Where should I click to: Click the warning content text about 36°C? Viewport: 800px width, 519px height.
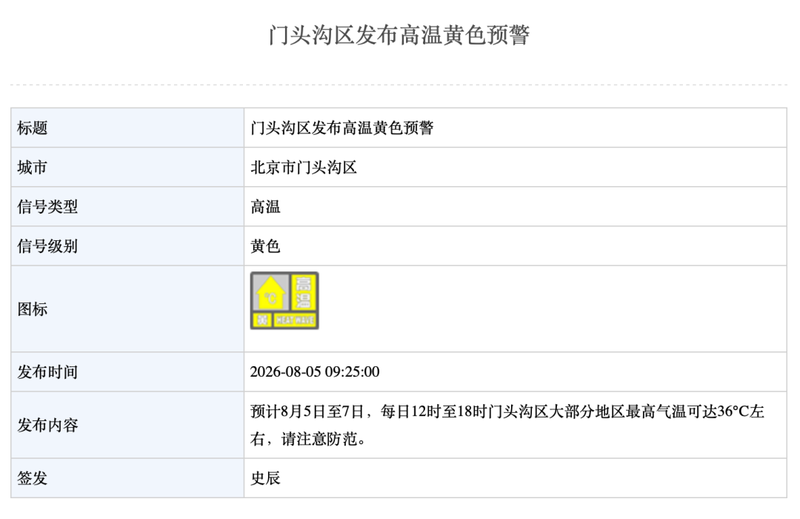pos(507,425)
